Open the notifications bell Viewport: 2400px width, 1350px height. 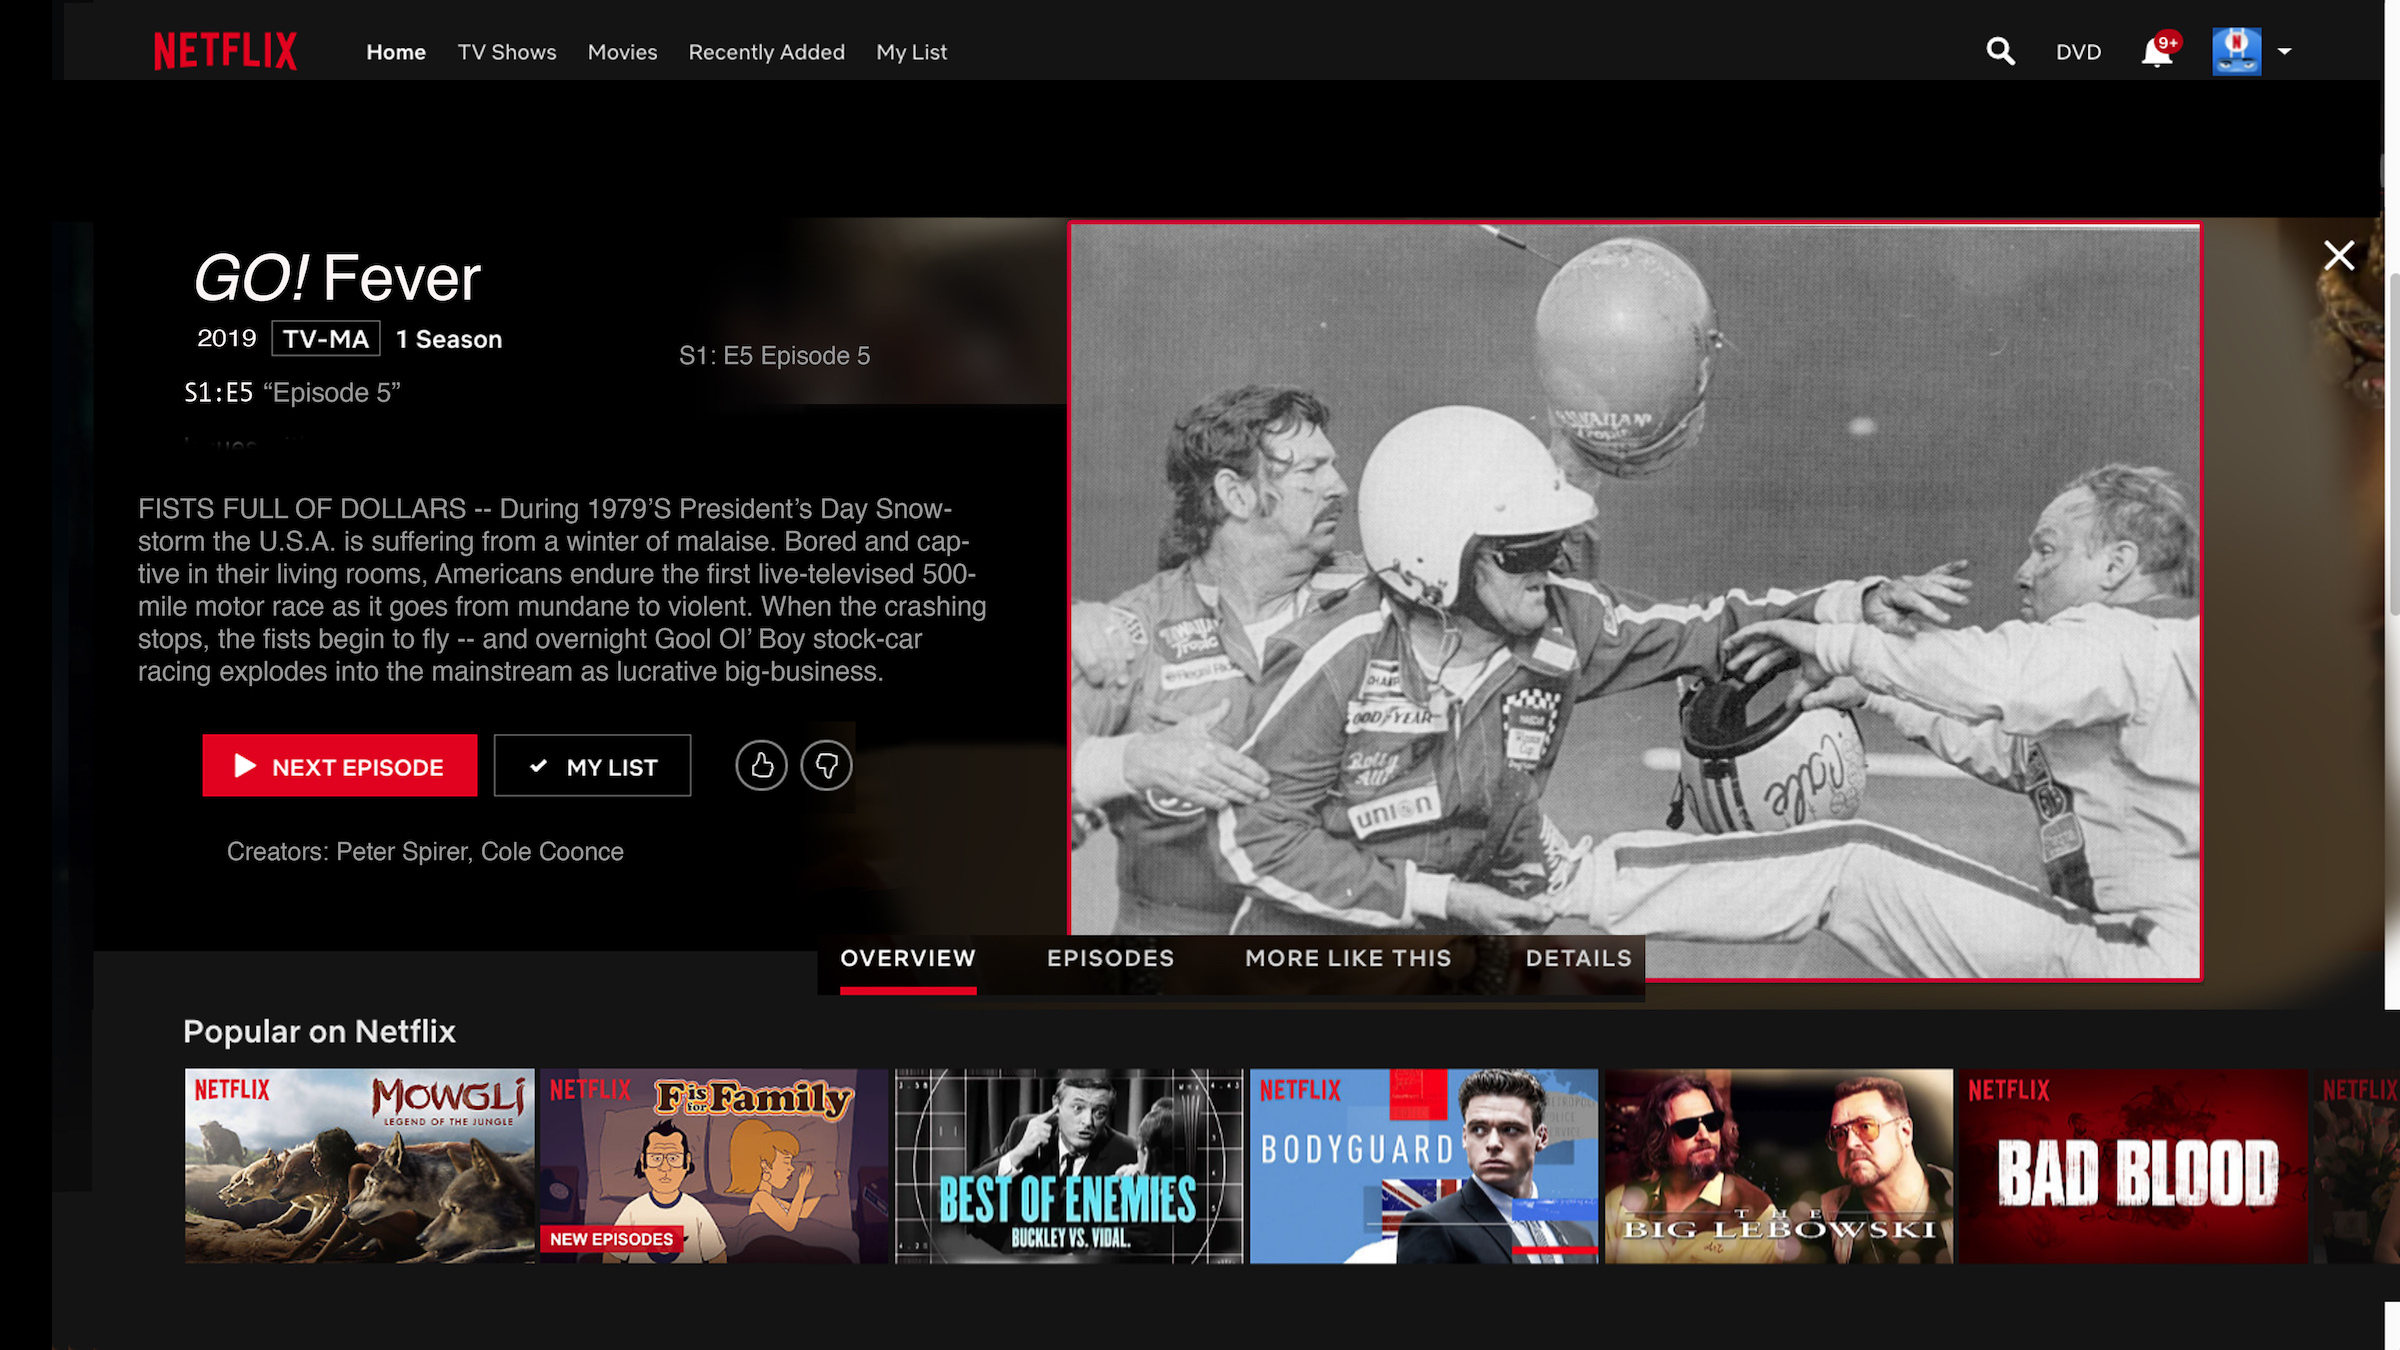pyautogui.click(x=2157, y=52)
